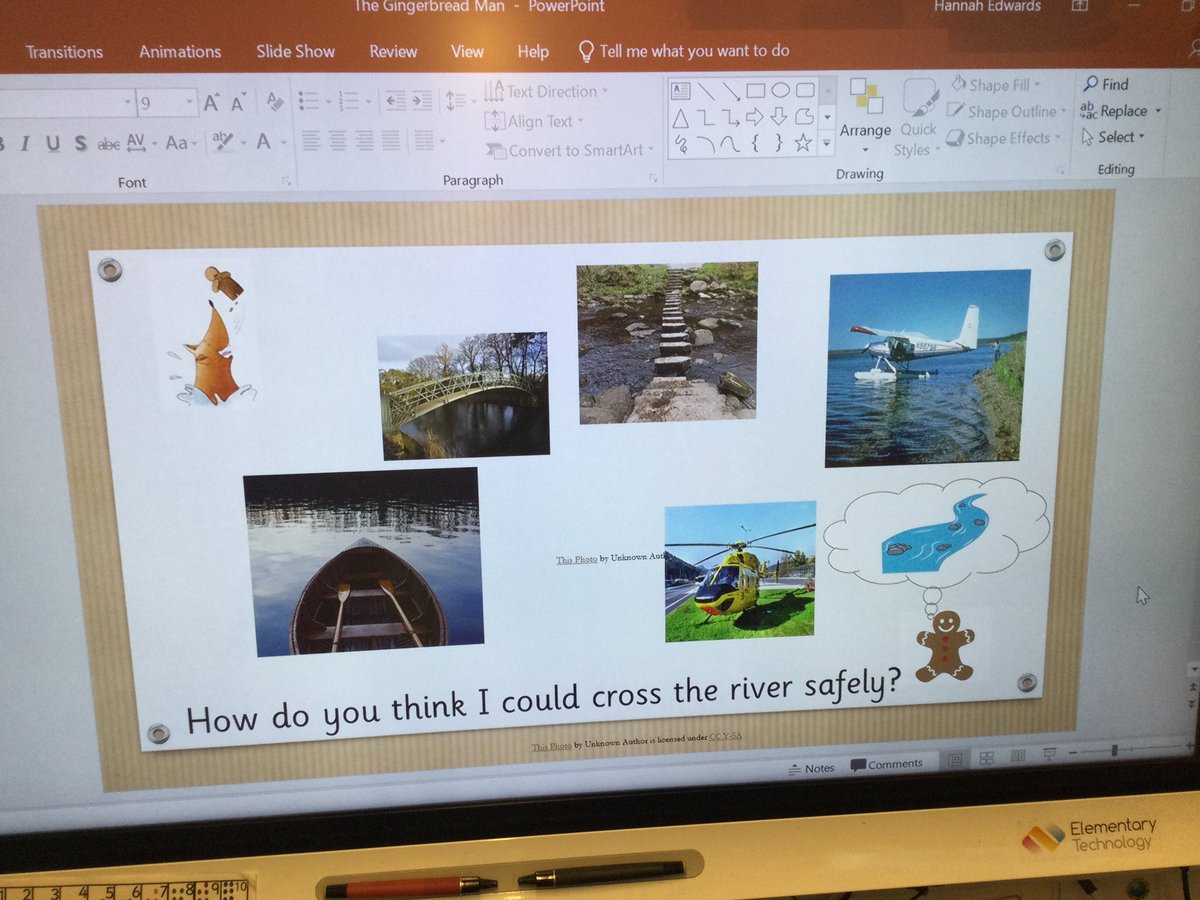Open the Animations tab
Viewport: 1200px width, 900px height.
pos(180,51)
